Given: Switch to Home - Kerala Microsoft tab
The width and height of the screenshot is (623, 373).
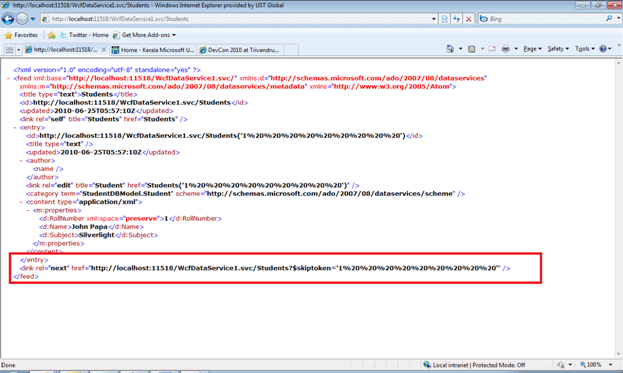Looking at the screenshot, I should tap(153, 50).
